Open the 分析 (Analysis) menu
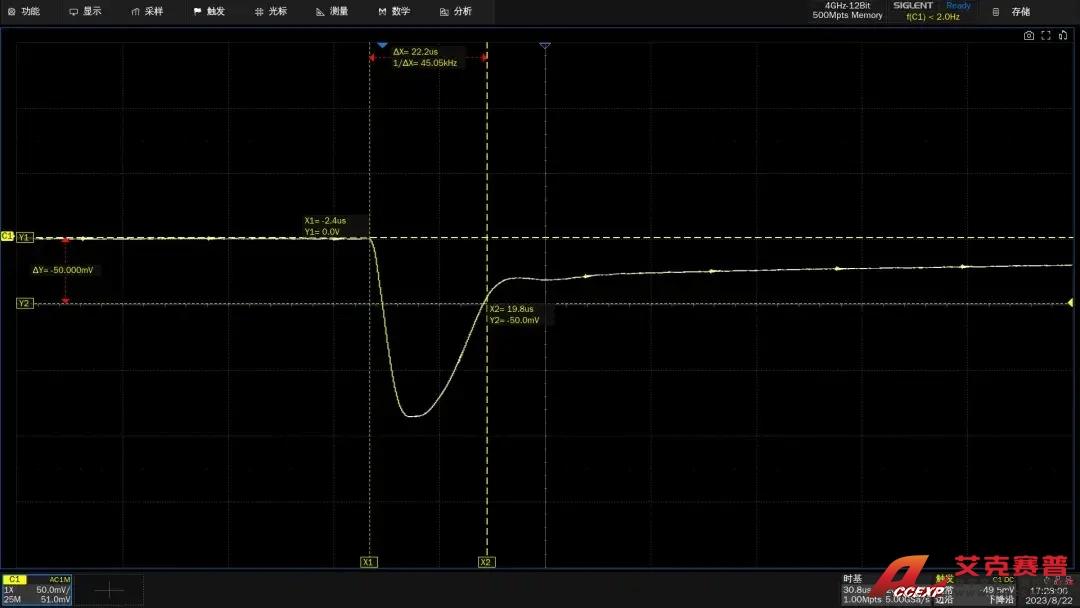Screen dimensions: 1080x608 tap(456, 11)
